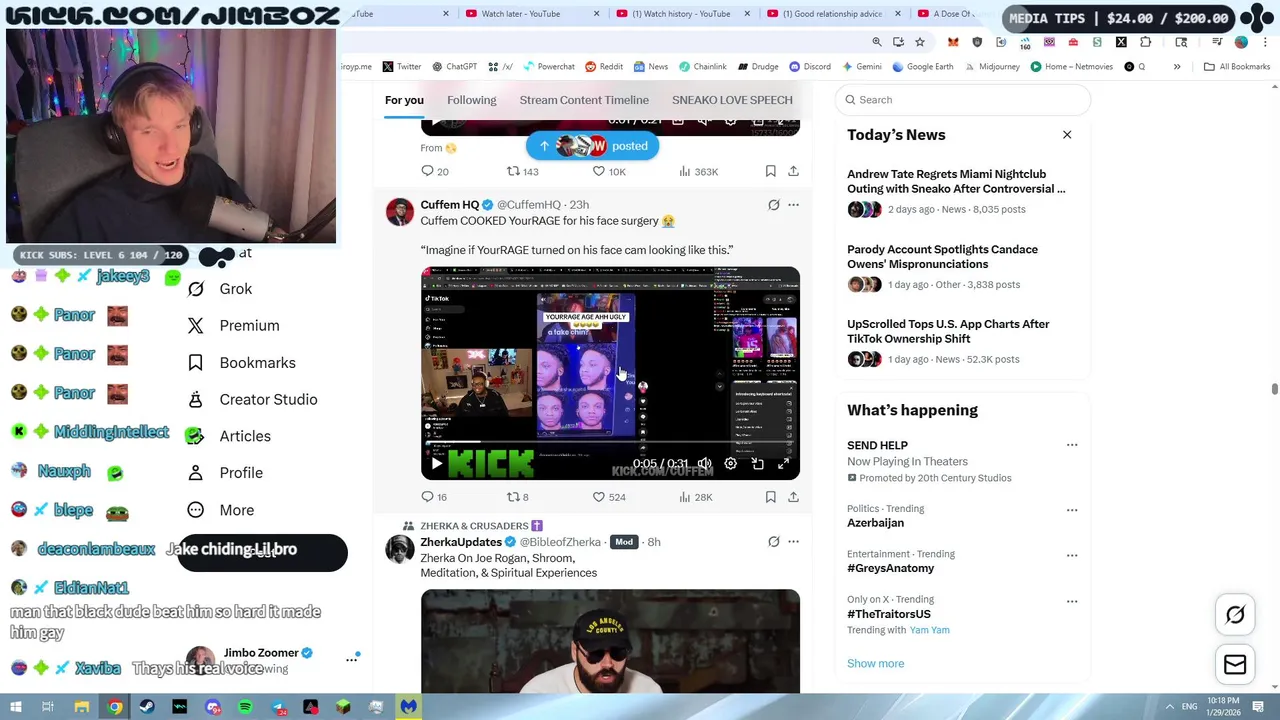Like the Cuffem HQ post
The height and width of the screenshot is (720, 1280).
coord(608,497)
